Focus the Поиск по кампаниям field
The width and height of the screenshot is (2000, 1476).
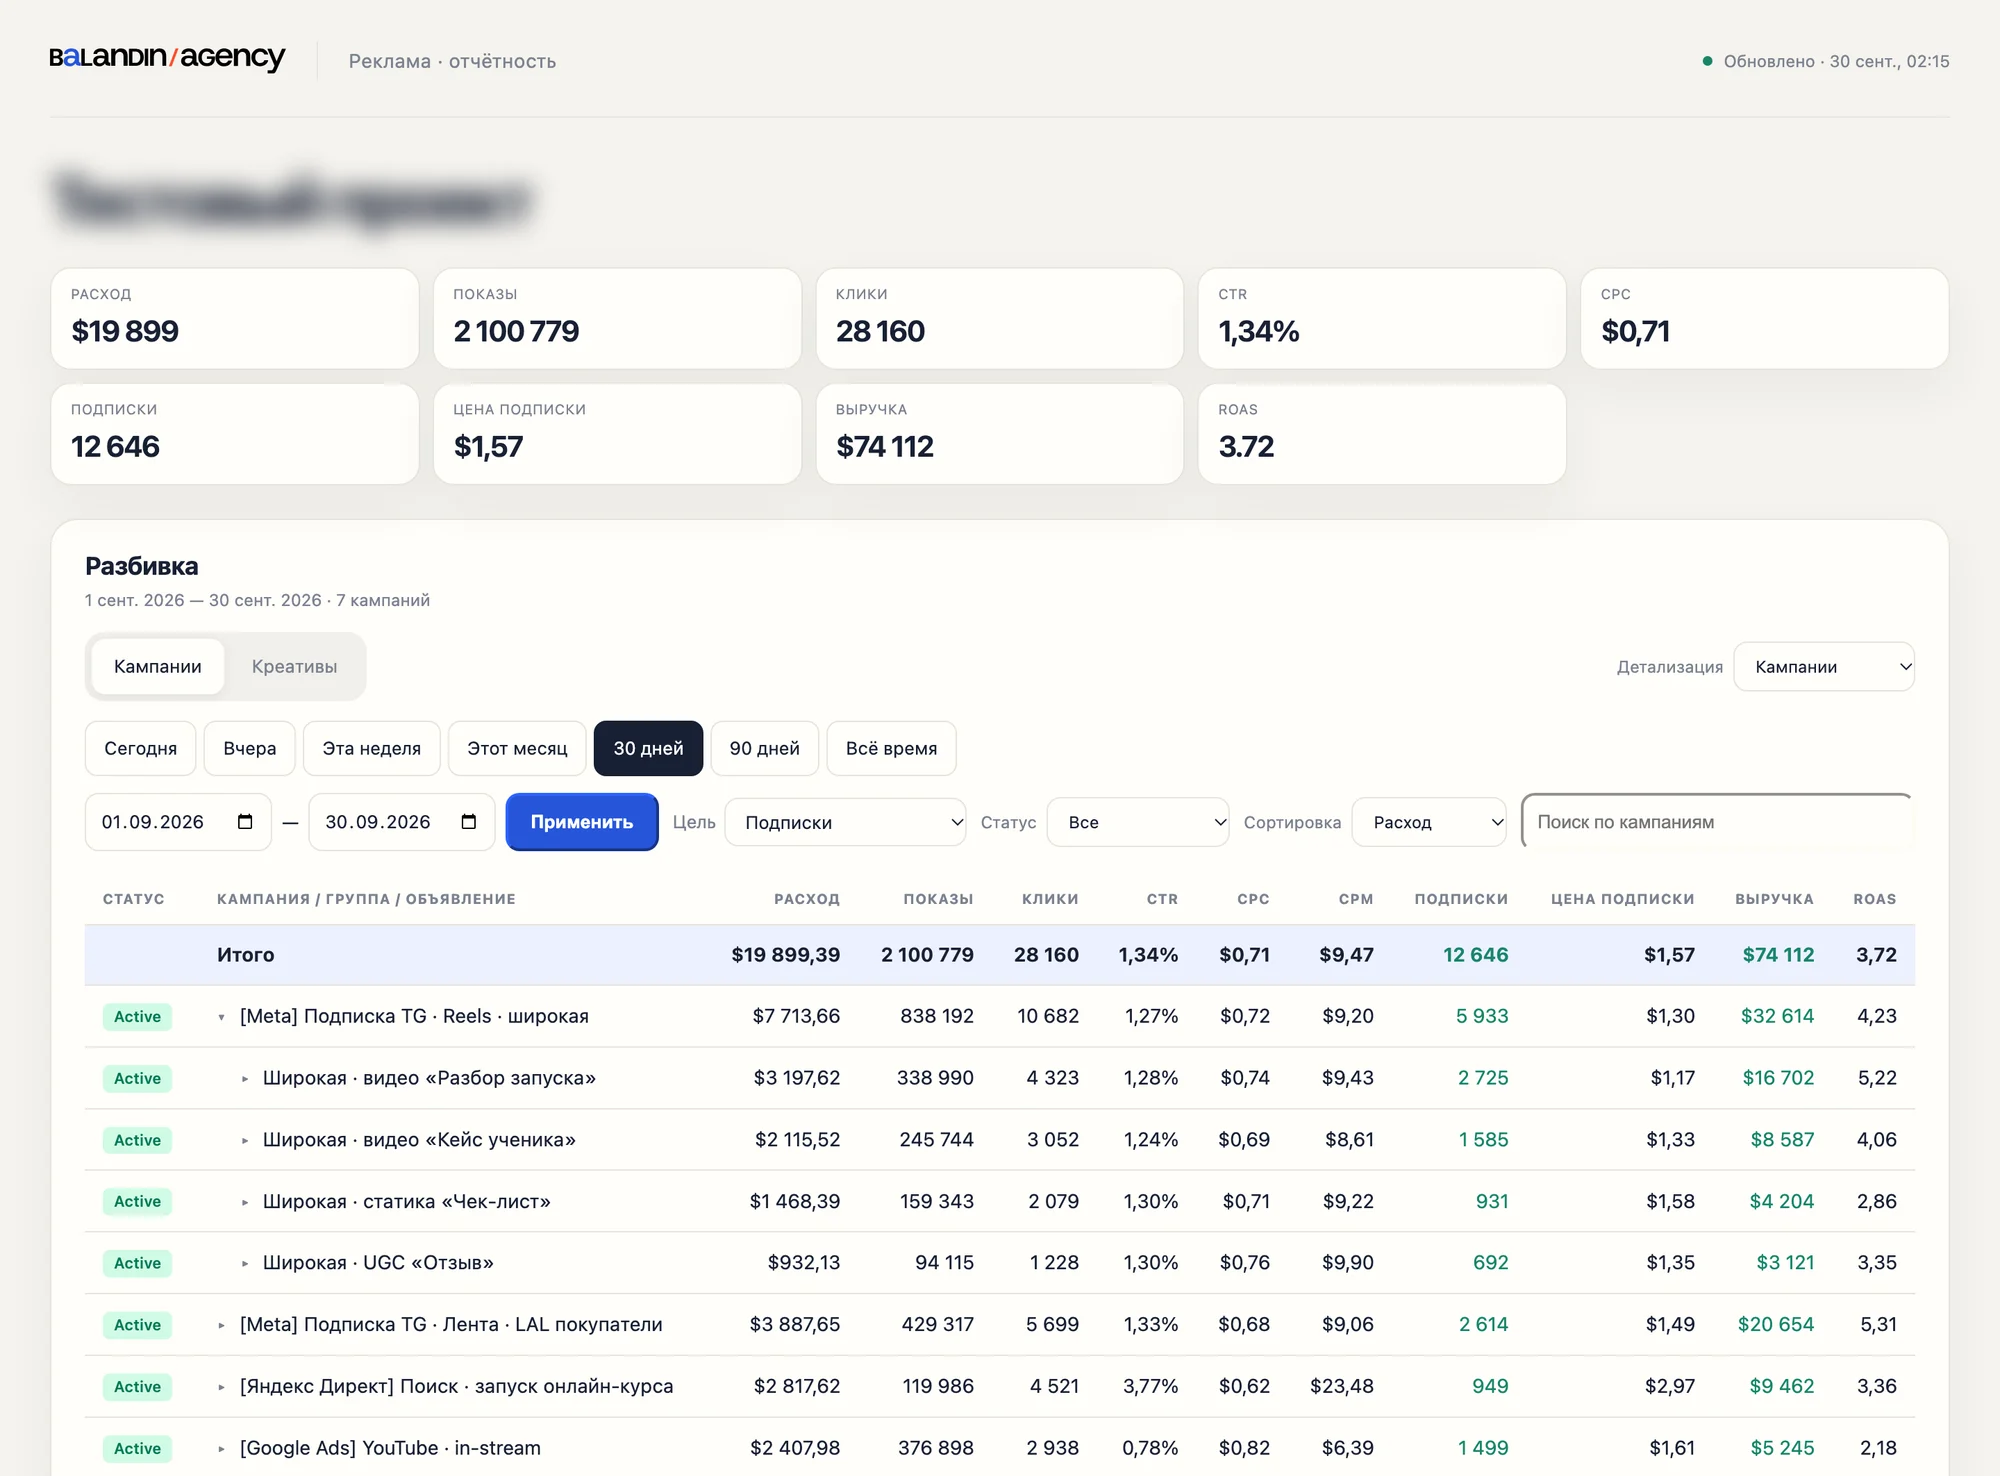click(x=1717, y=822)
